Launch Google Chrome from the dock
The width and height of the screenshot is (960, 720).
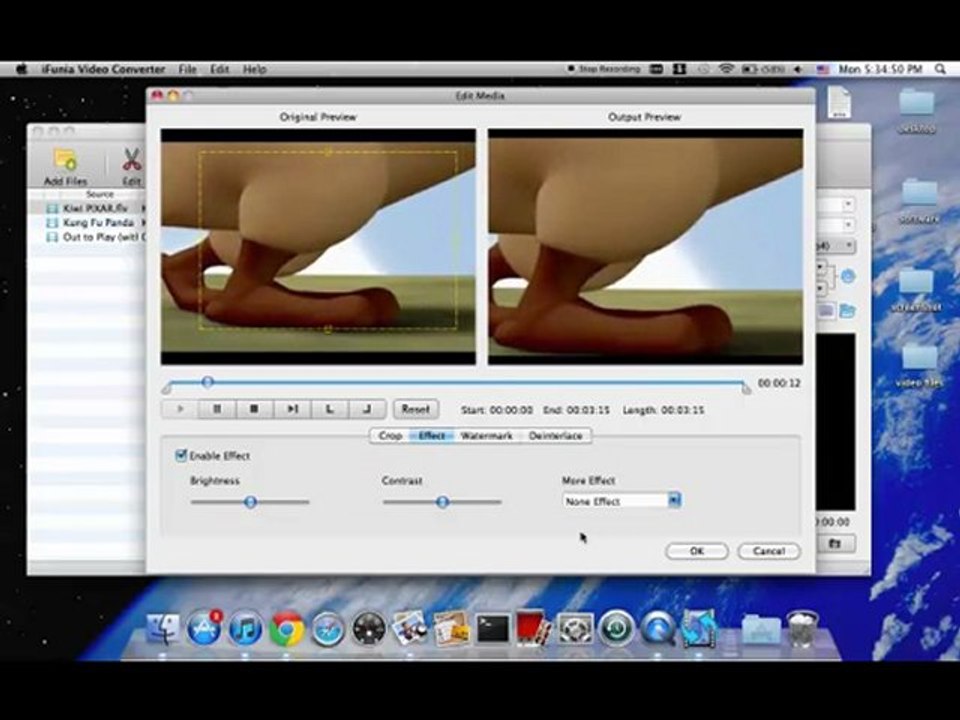tap(287, 629)
